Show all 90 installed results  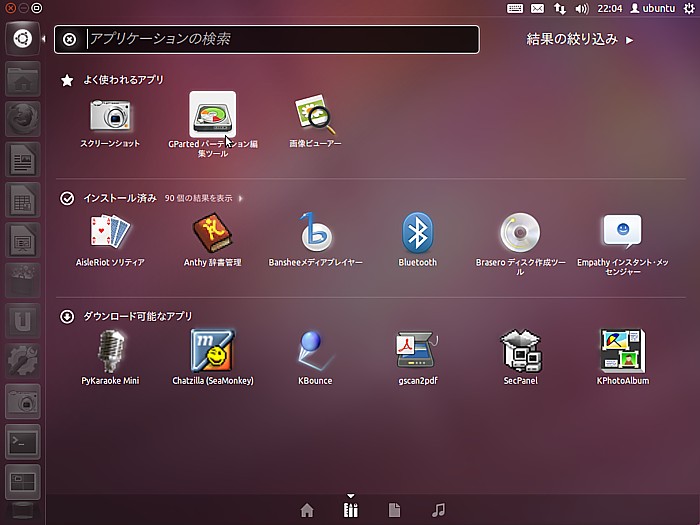point(203,198)
